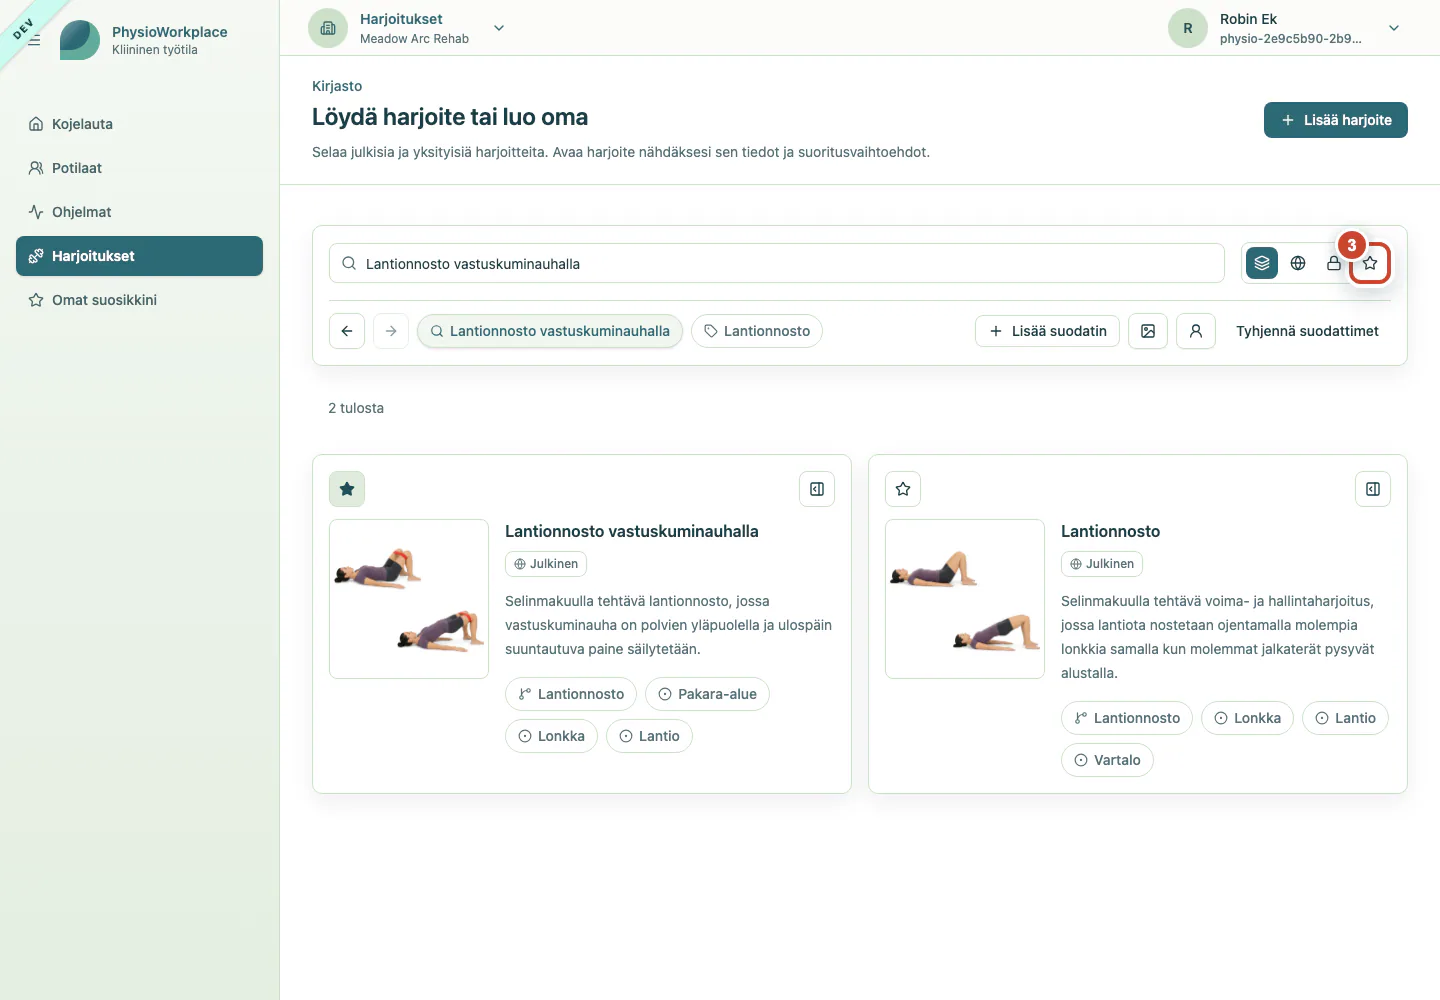The height and width of the screenshot is (1000, 1440).
Task: Select the Lantionnosto tag chip in the filter row
Action: (757, 331)
